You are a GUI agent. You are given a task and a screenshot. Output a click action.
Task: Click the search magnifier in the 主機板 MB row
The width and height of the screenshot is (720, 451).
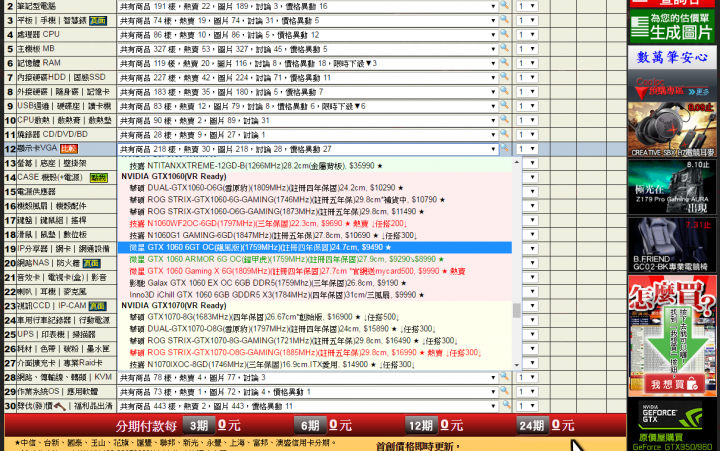(504, 48)
